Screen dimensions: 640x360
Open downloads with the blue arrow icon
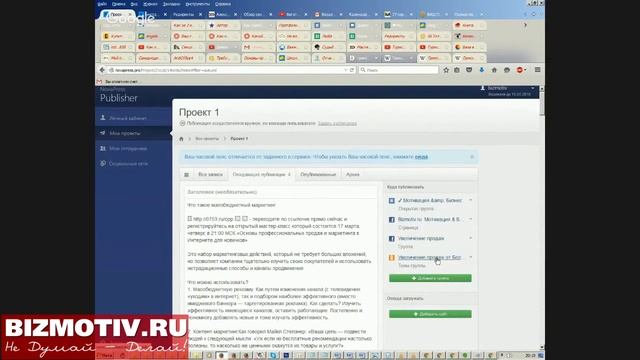click(482, 70)
